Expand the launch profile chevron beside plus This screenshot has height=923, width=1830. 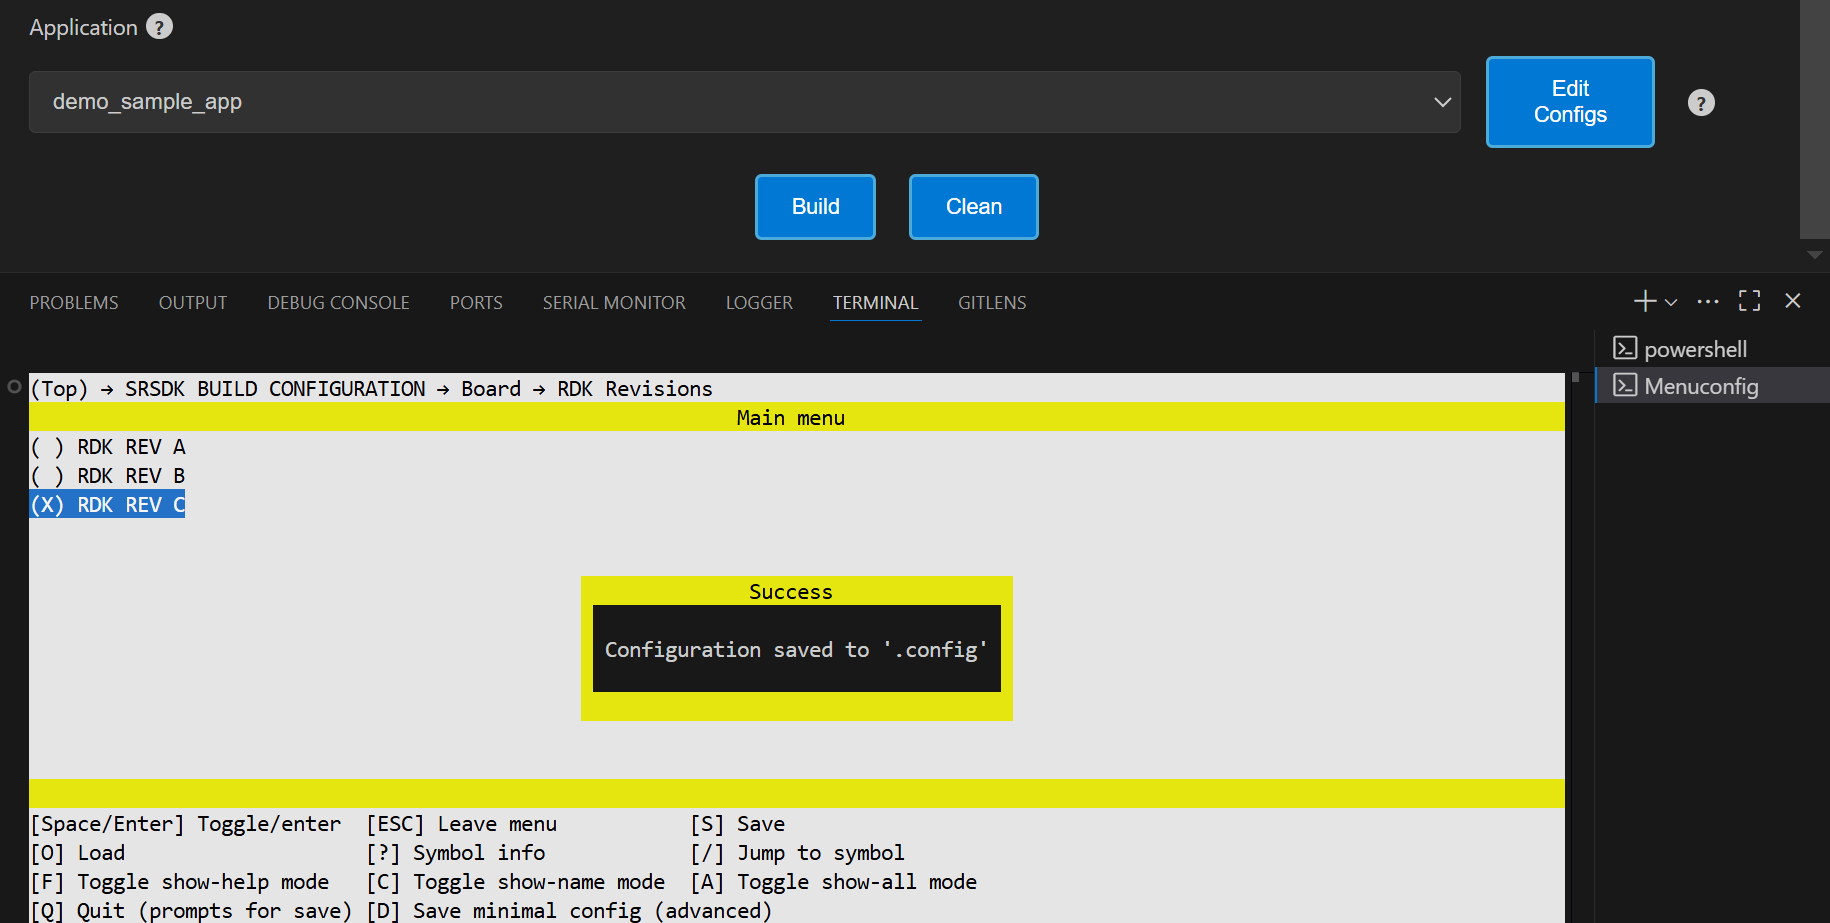[1671, 302]
